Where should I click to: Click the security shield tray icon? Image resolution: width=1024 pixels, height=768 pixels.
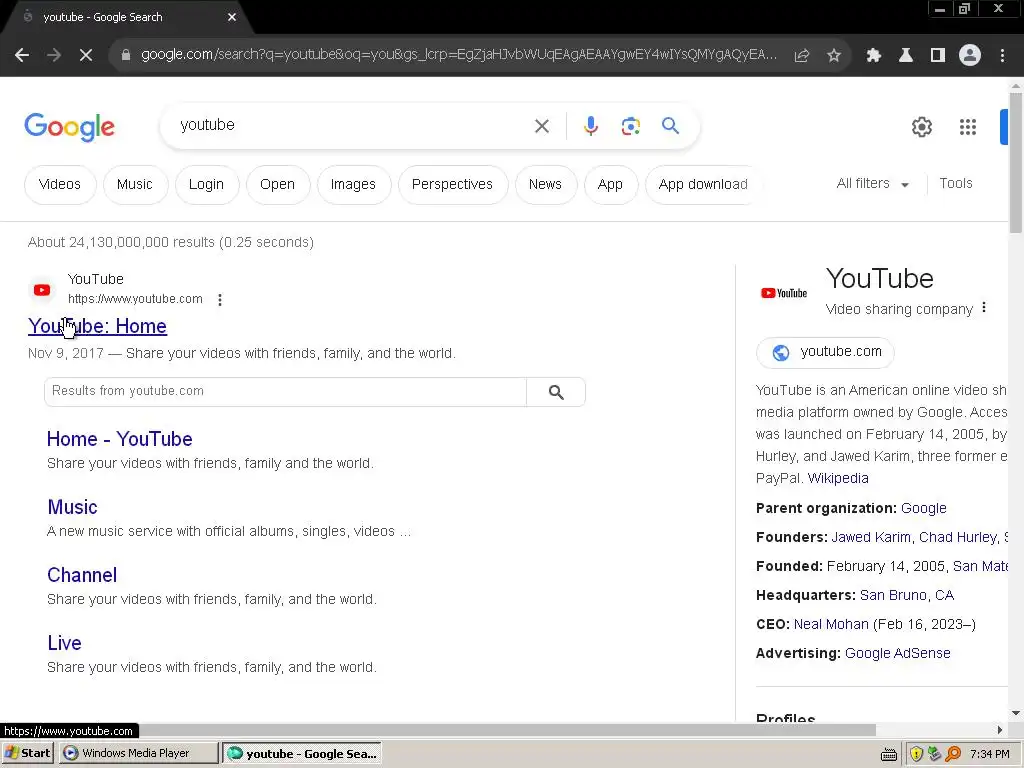click(x=916, y=754)
